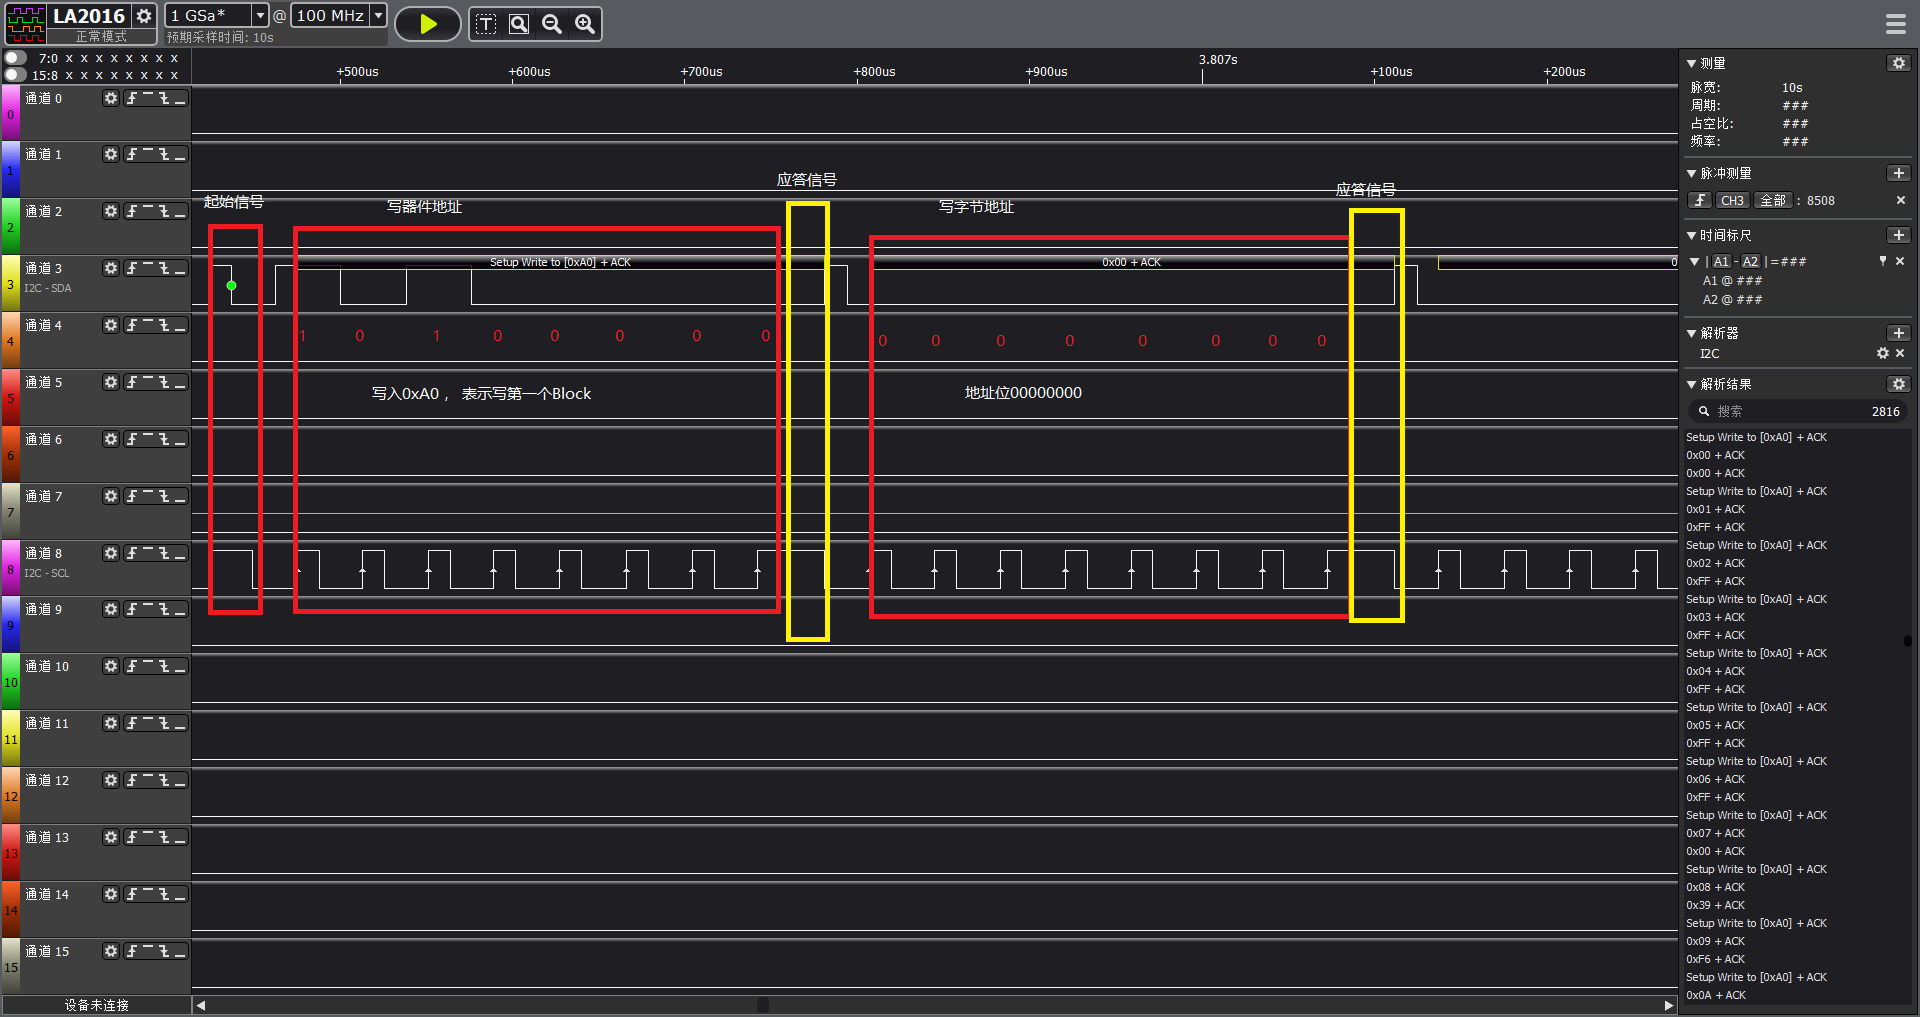
Task: Select the '0x01 + ACK' result row
Action: [1715, 509]
